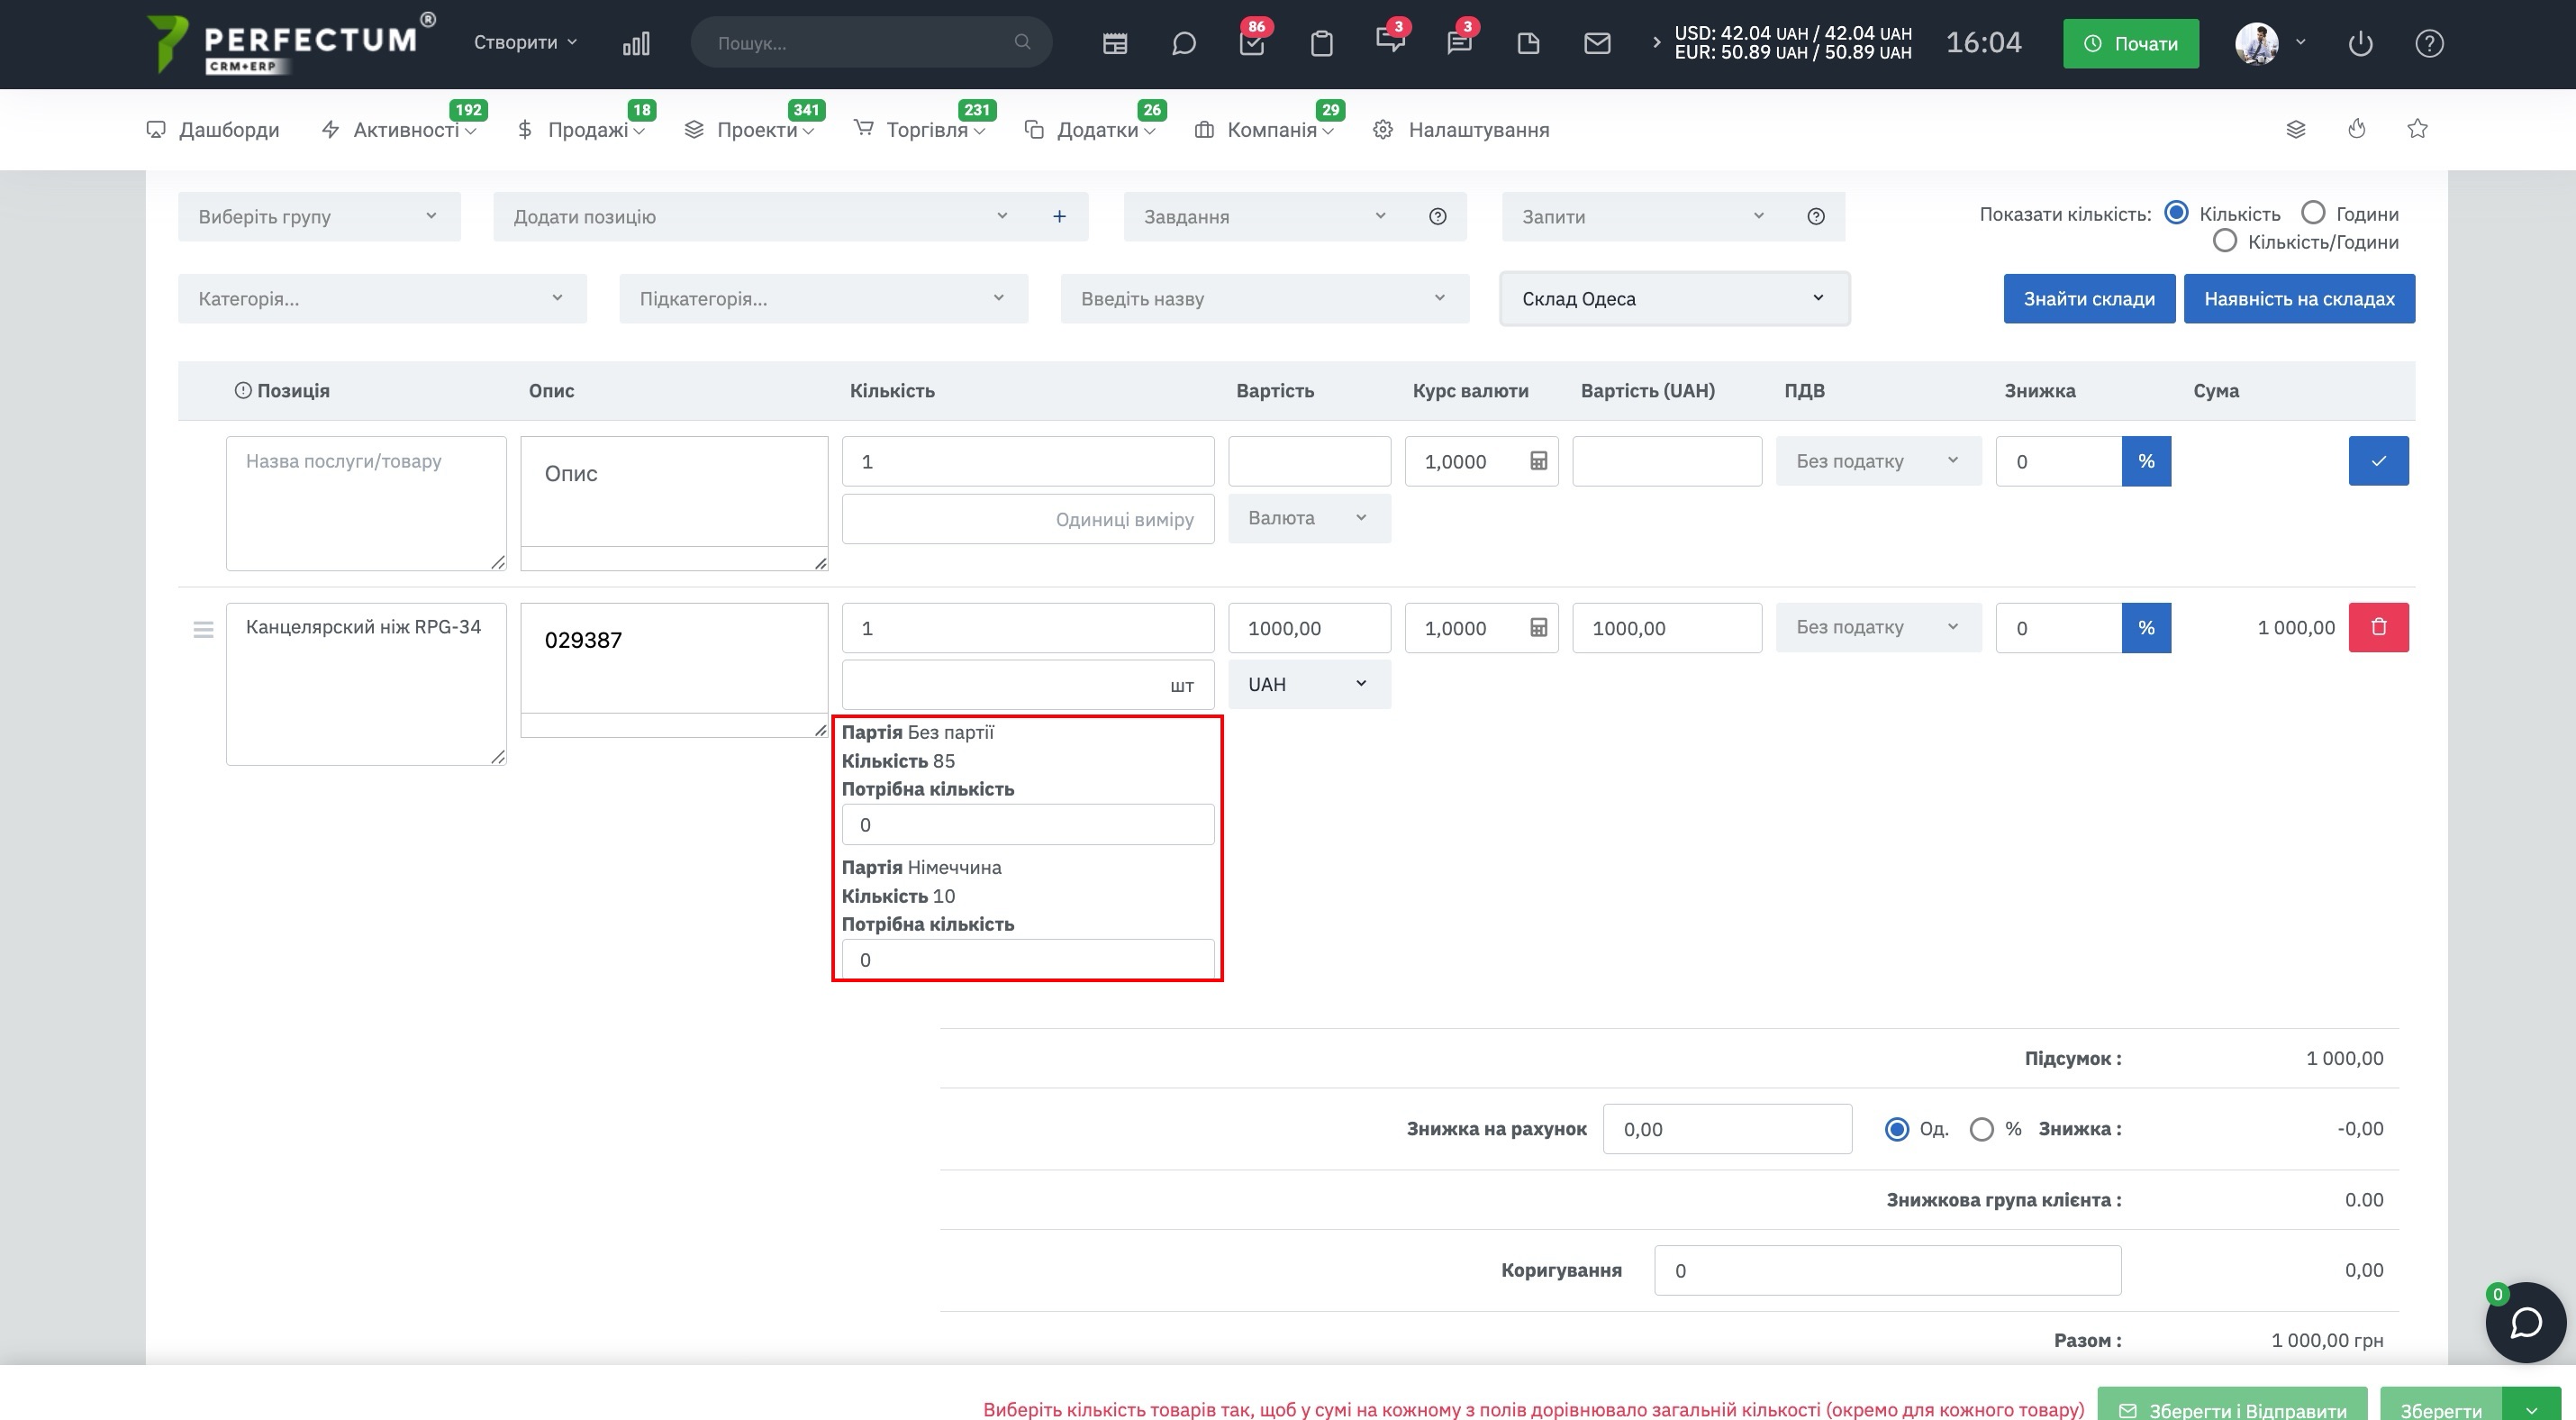This screenshot has width=2576, height=1420.
Task: Choose the % discount type radio button
Action: tap(1981, 1128)
